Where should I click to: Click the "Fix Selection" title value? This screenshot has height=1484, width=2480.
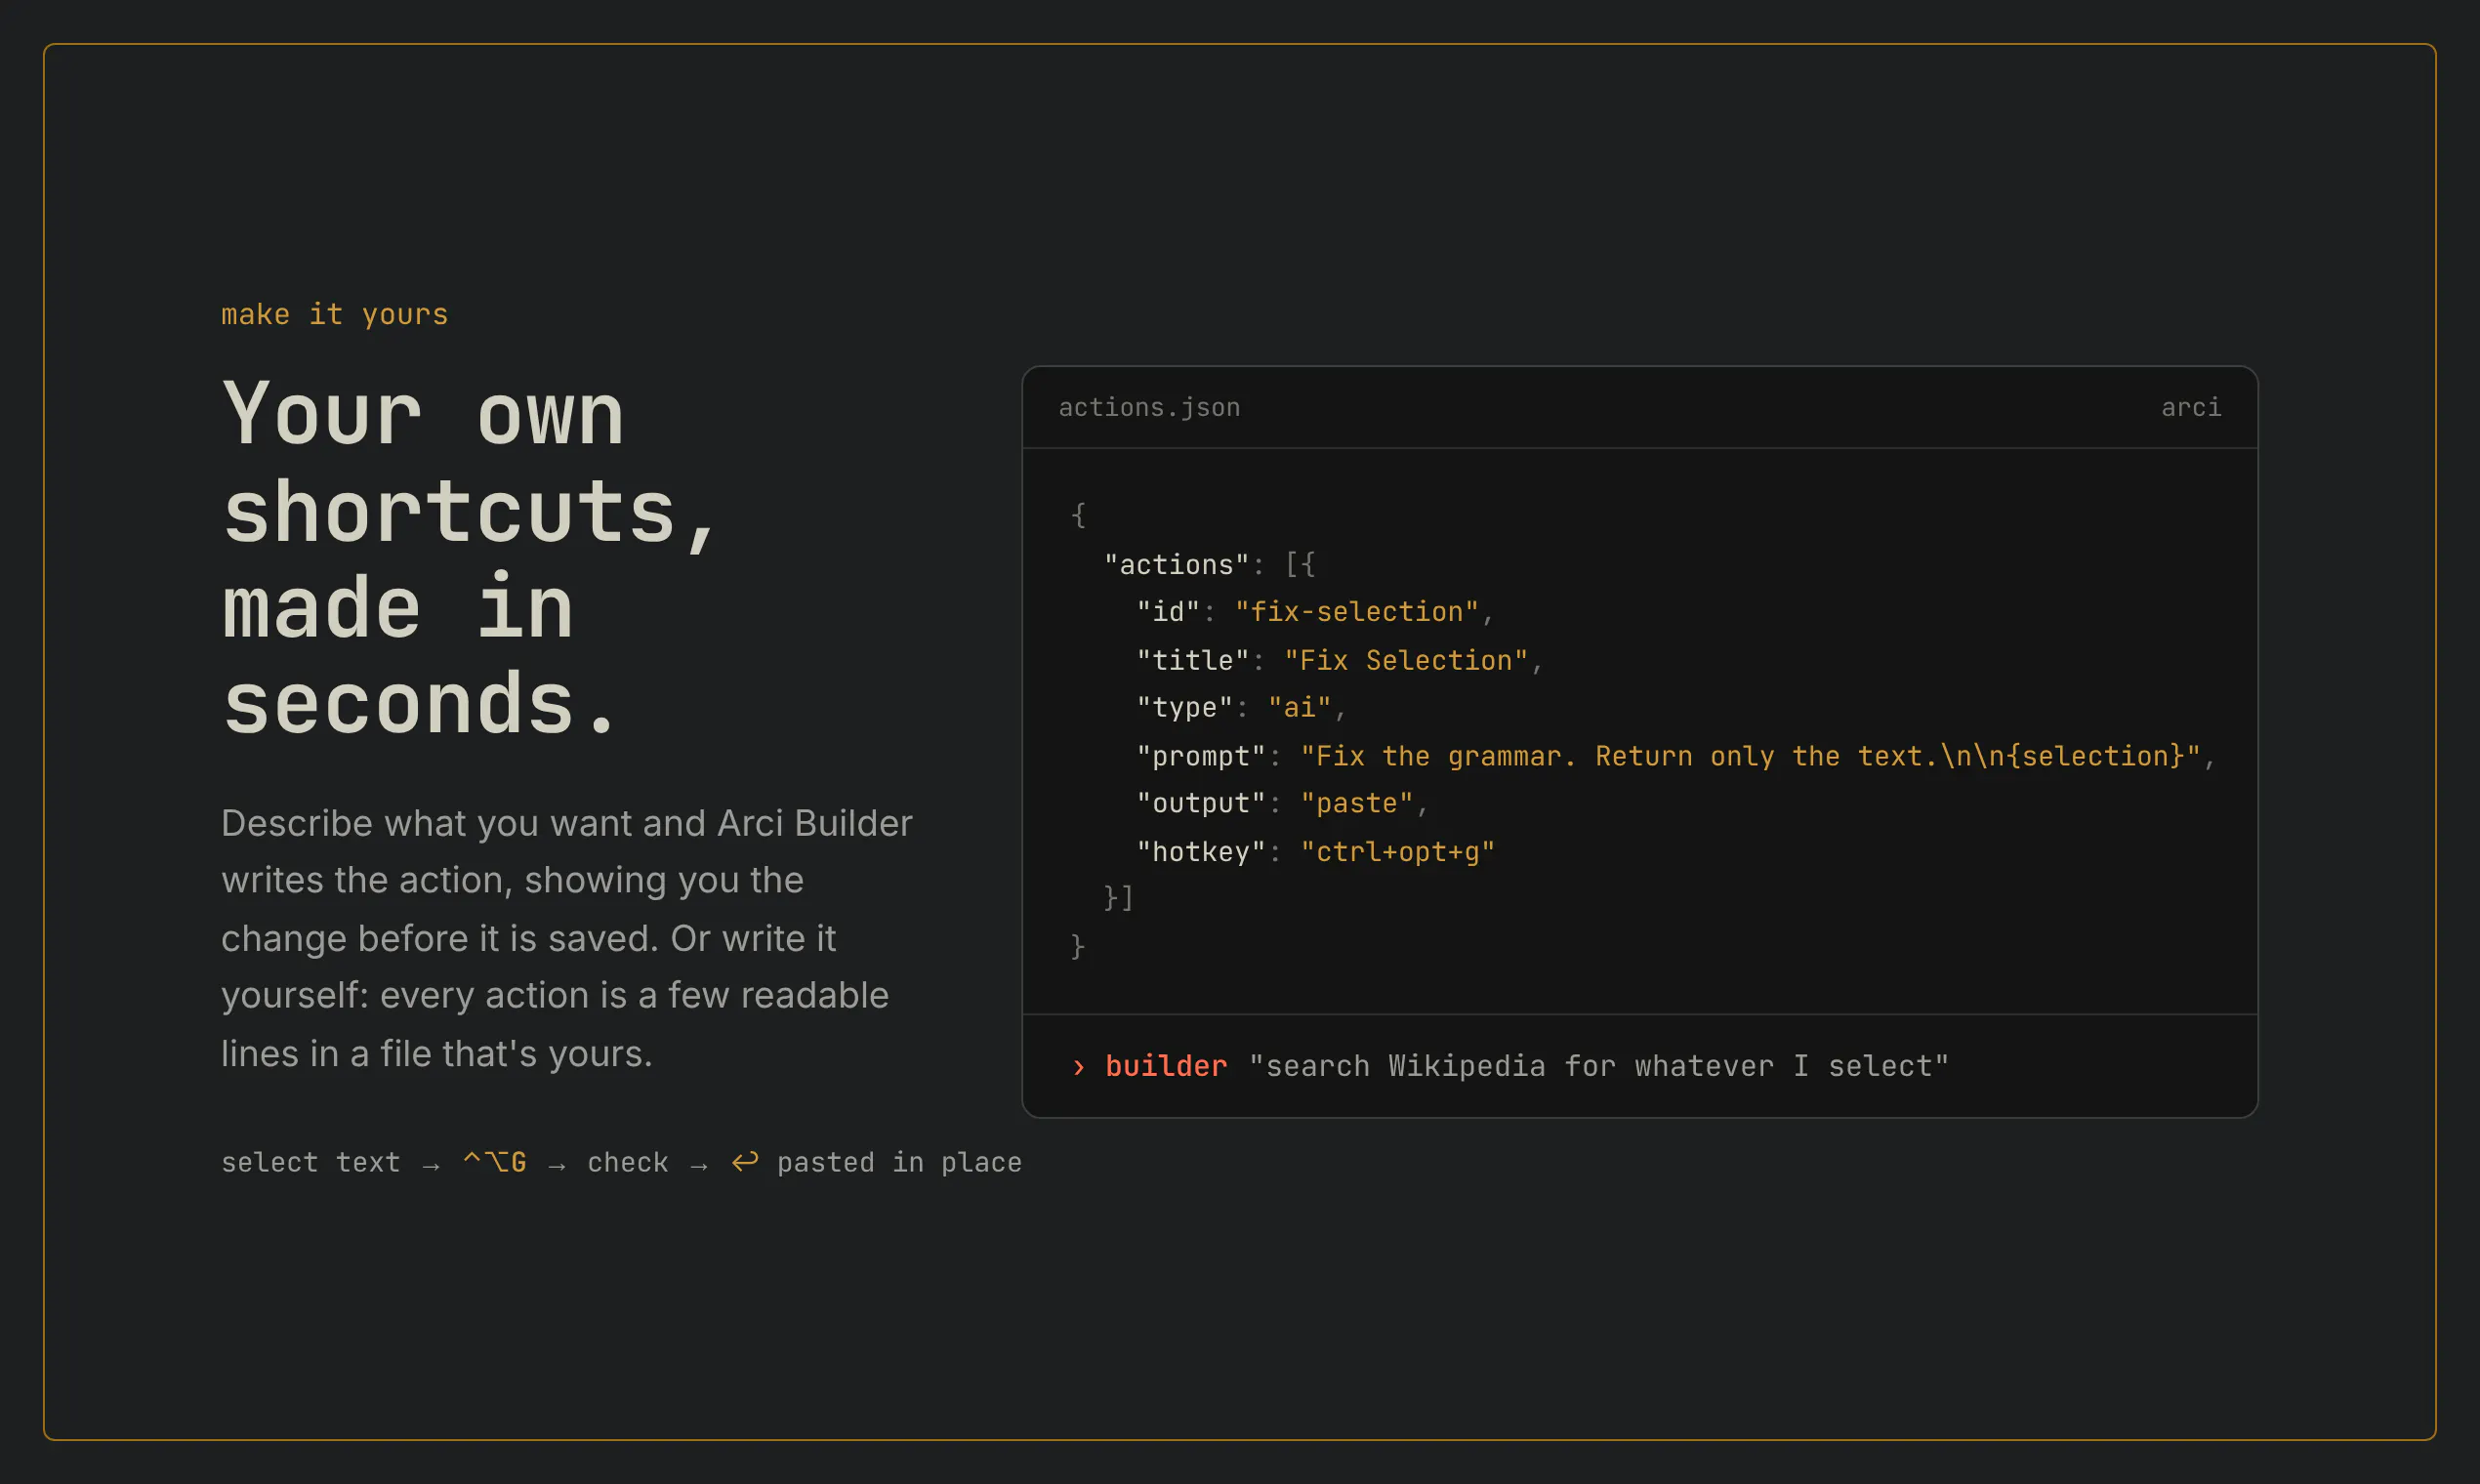click(1406, 660)
